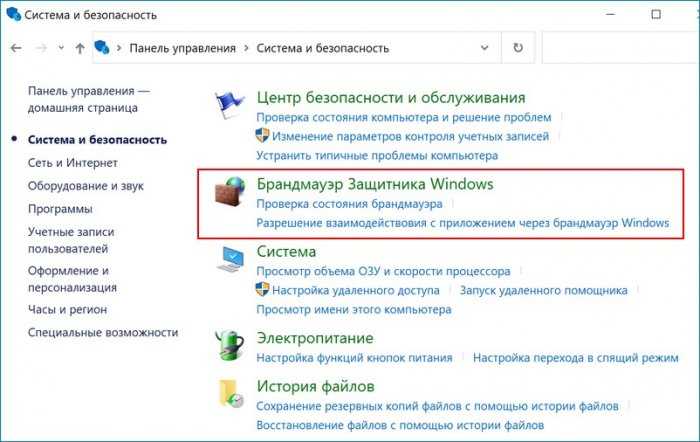Image resolution: width=700 pixels, height=442 pixels.
Task: Click the Control Panel icon in address bar
Action: click(x=102, y=47)
